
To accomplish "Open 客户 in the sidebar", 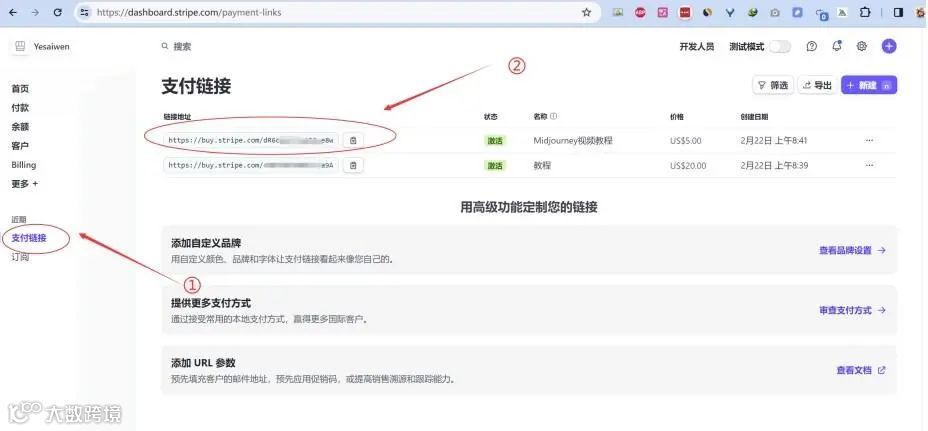I will click(20, 146).
